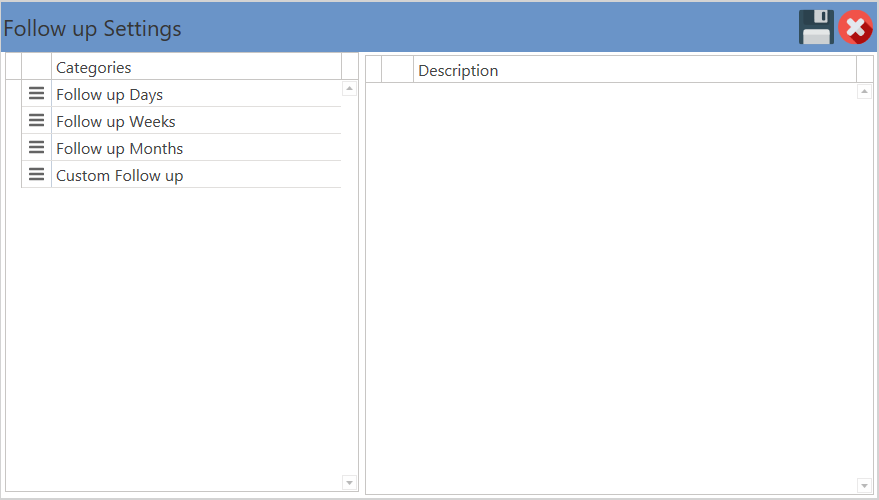
Task: Click the hamburger icon beside Follow up Weeks
Action: coord(36,120)
